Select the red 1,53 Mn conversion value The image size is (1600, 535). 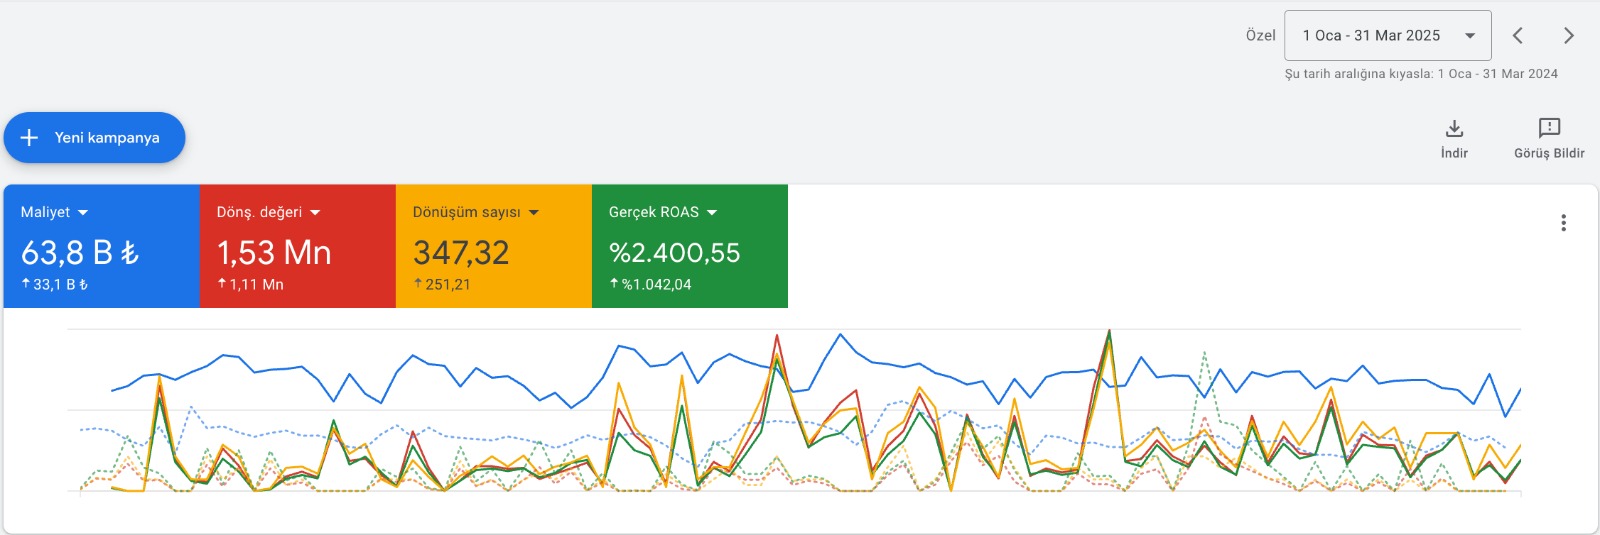[274, 253]
